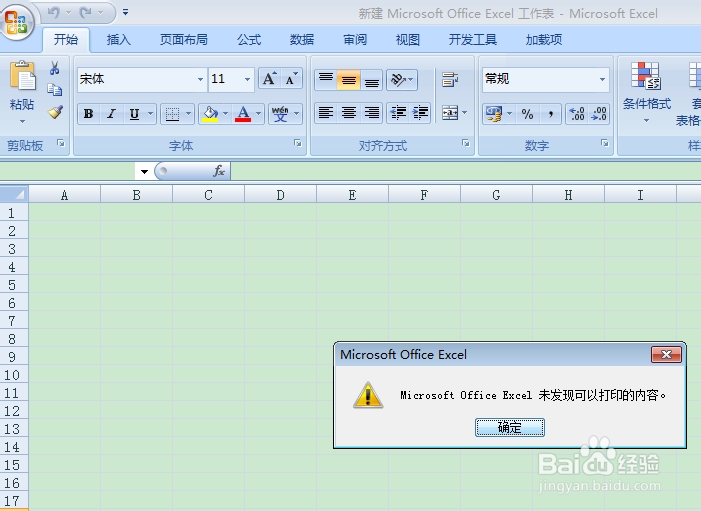Viewport: 701px width, 511px height.
Task: Open the 剪贴板 dialog launcher
Action: click(x=61, y=143)
